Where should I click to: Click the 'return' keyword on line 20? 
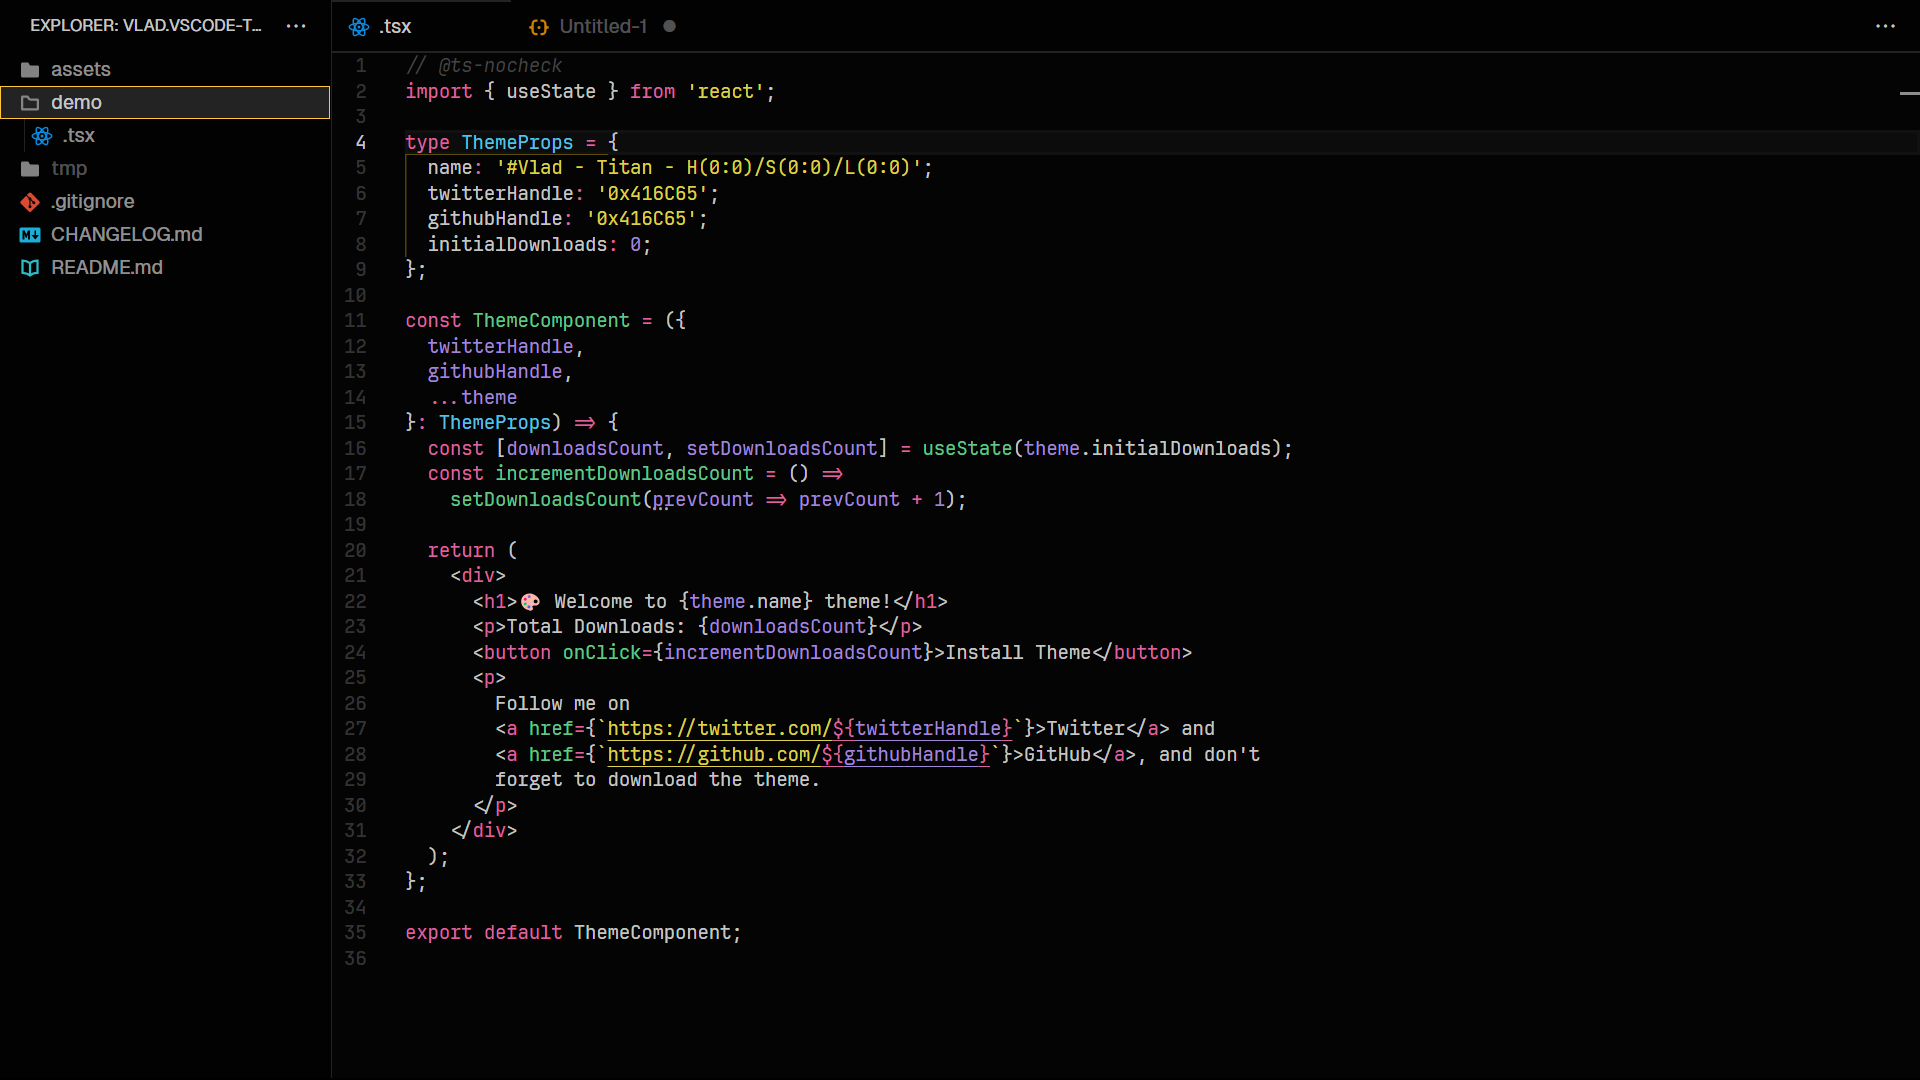pos(461,551)
